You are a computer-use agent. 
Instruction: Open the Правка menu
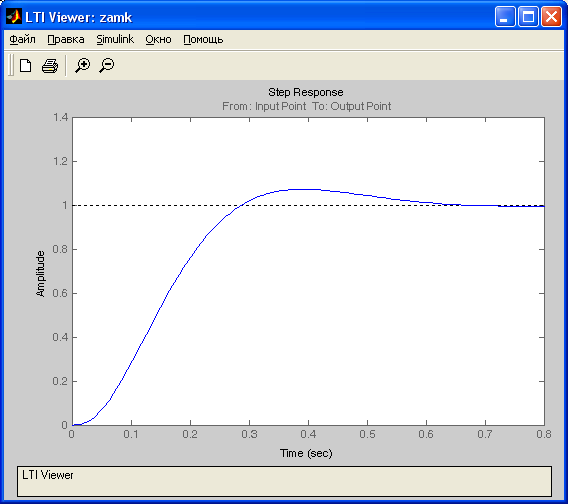[66, 39]
